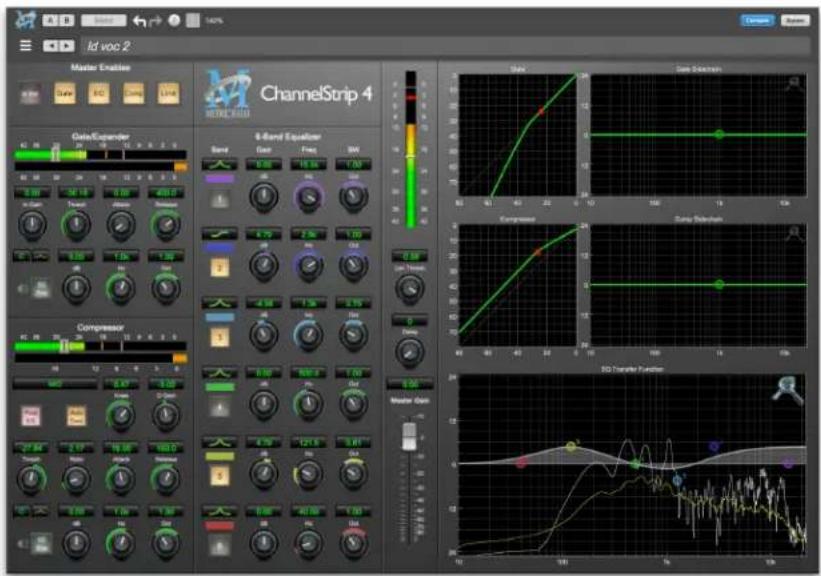This screenshot has height=576, width=821.
Task: Open the band 3 filter type selector above the light blue bar
Action: click(220, 303)
